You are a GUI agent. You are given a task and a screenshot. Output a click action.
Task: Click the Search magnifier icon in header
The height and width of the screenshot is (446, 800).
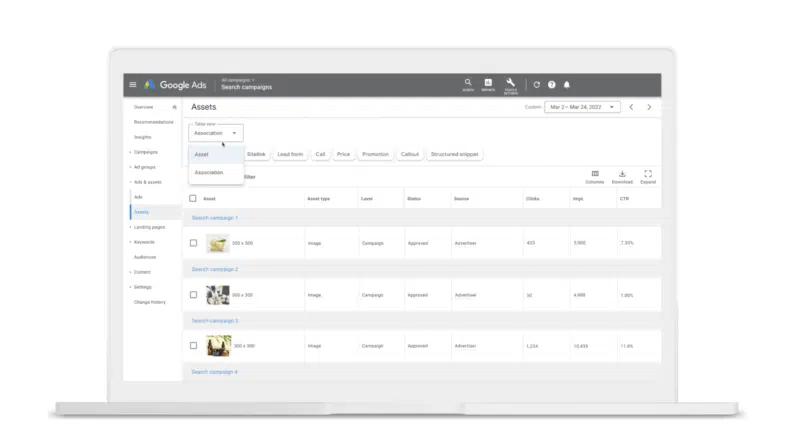(468, 84)
